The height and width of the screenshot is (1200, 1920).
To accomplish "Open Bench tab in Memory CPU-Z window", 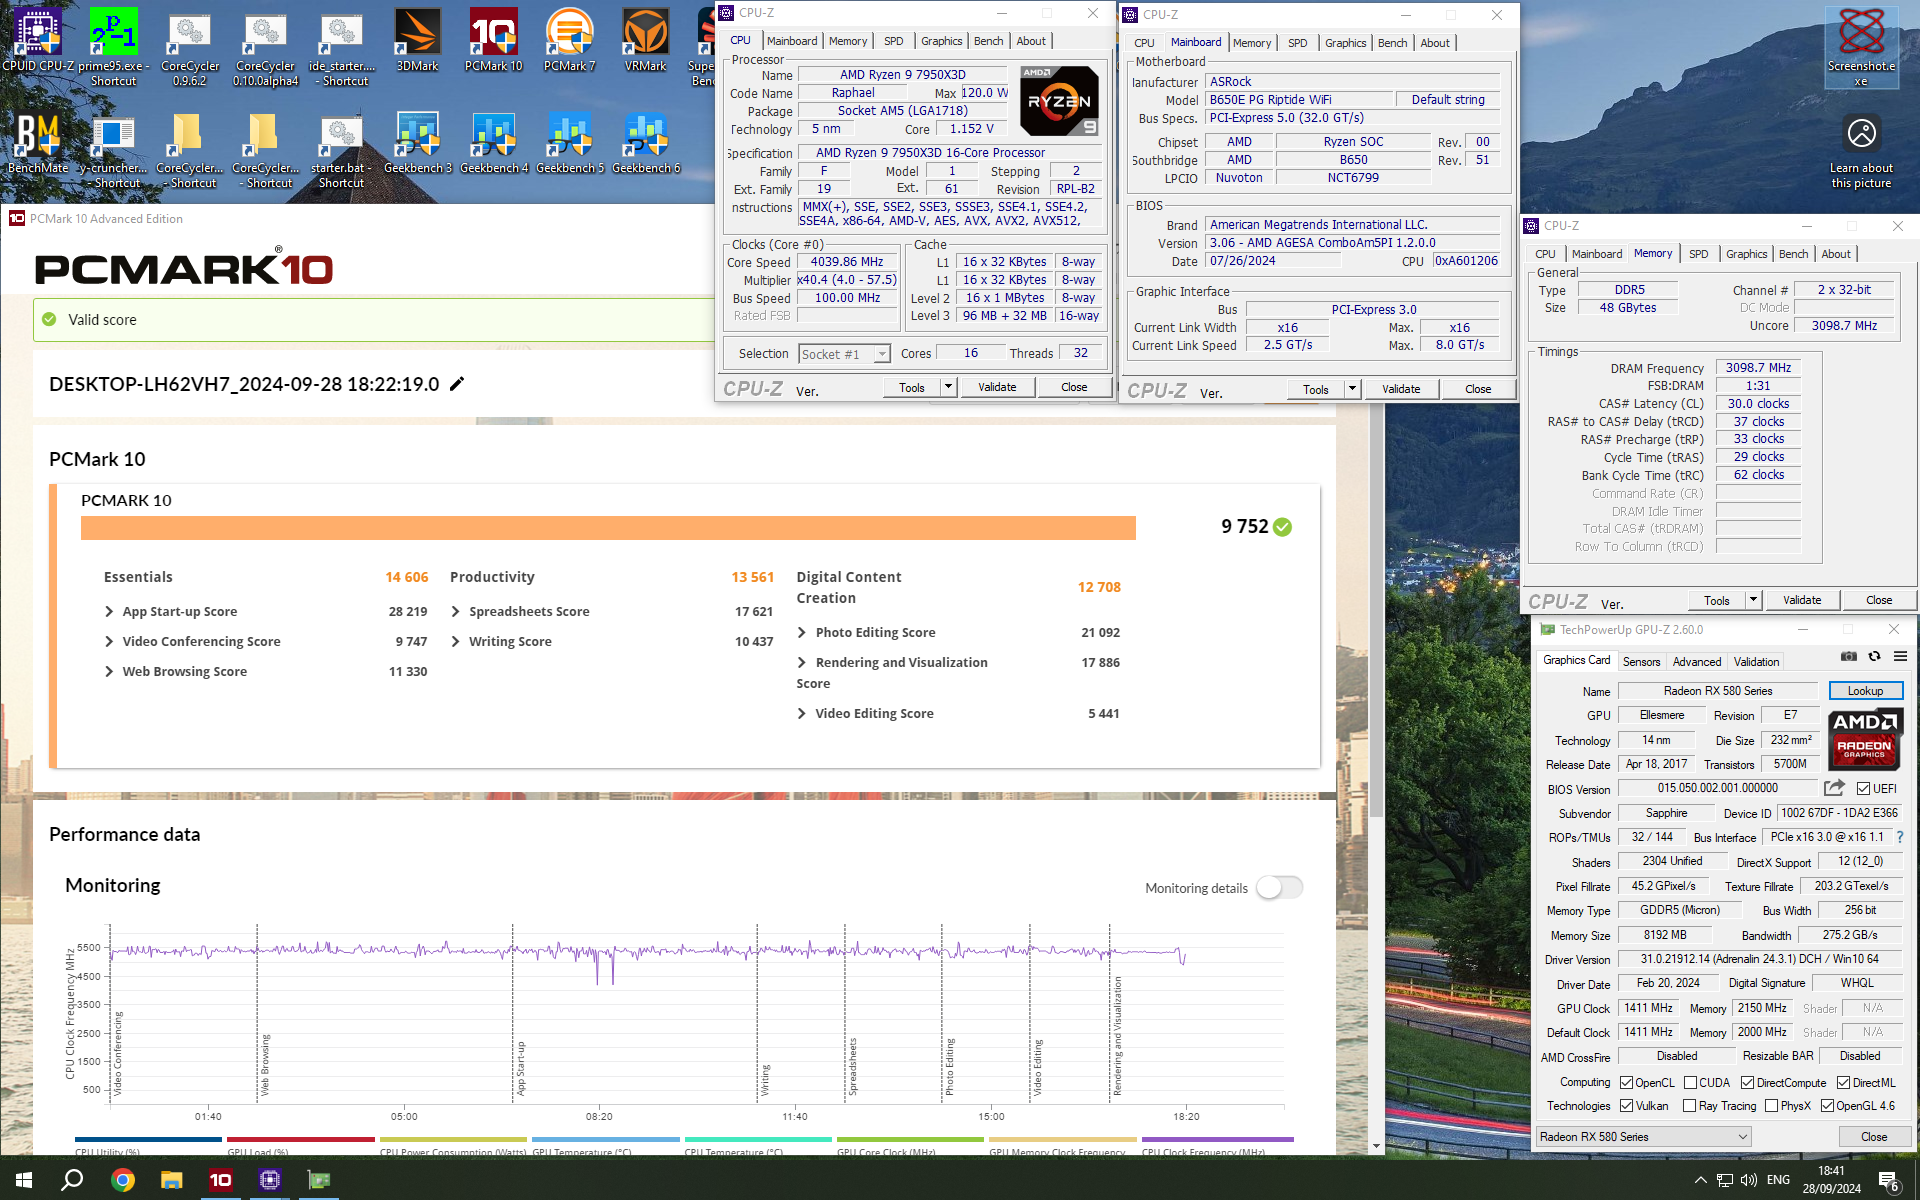I will 1793,254.
